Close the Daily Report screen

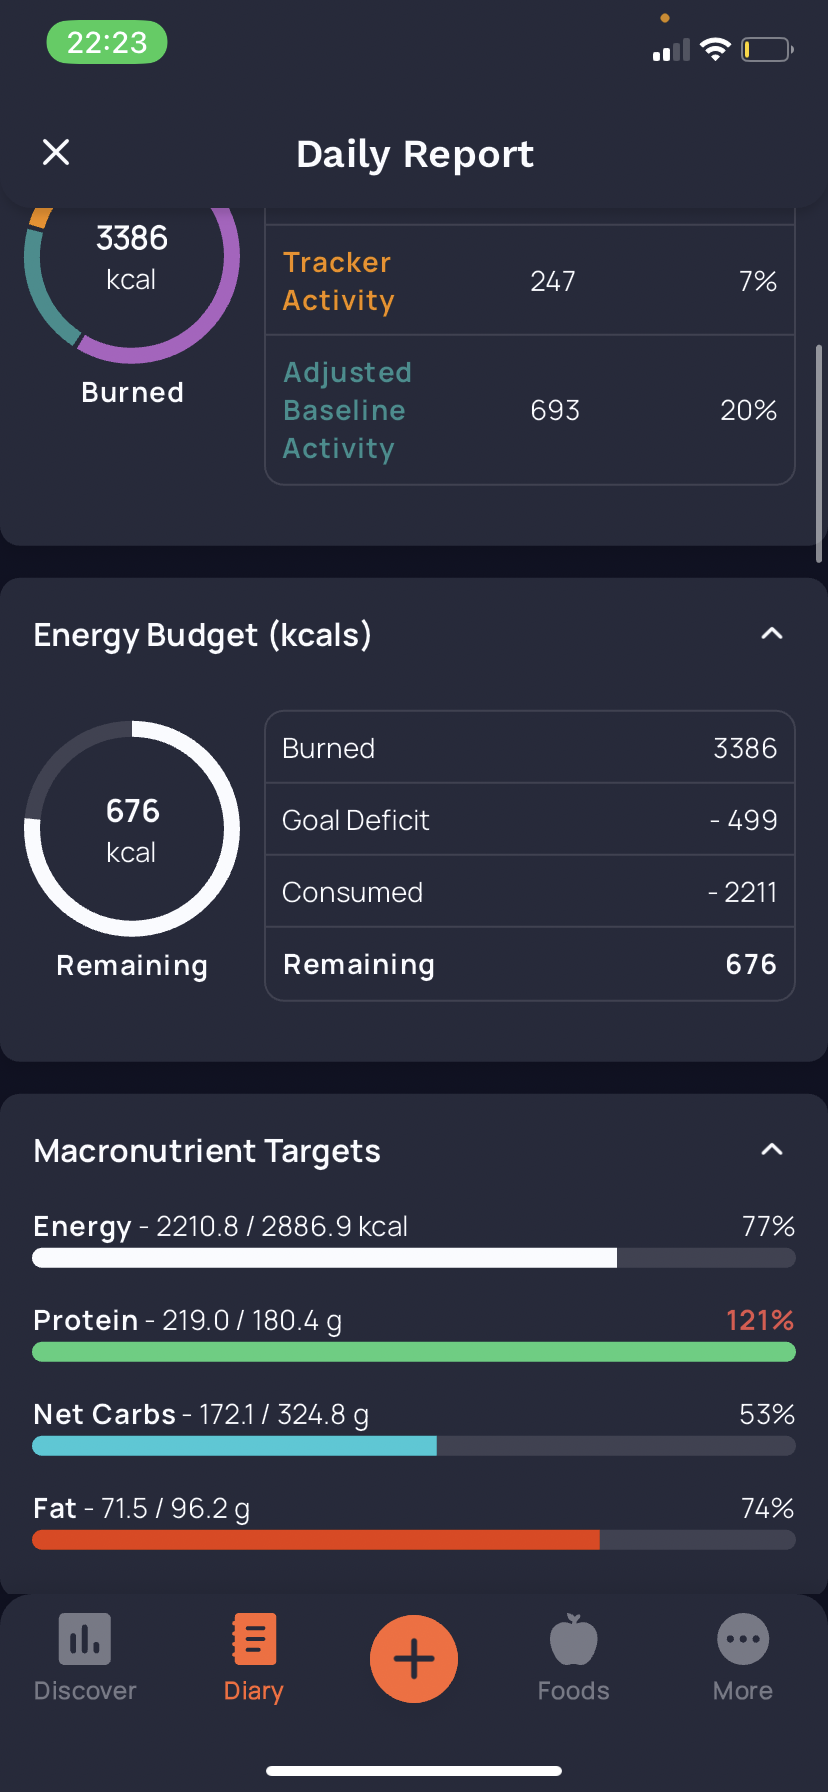(56, 152)
